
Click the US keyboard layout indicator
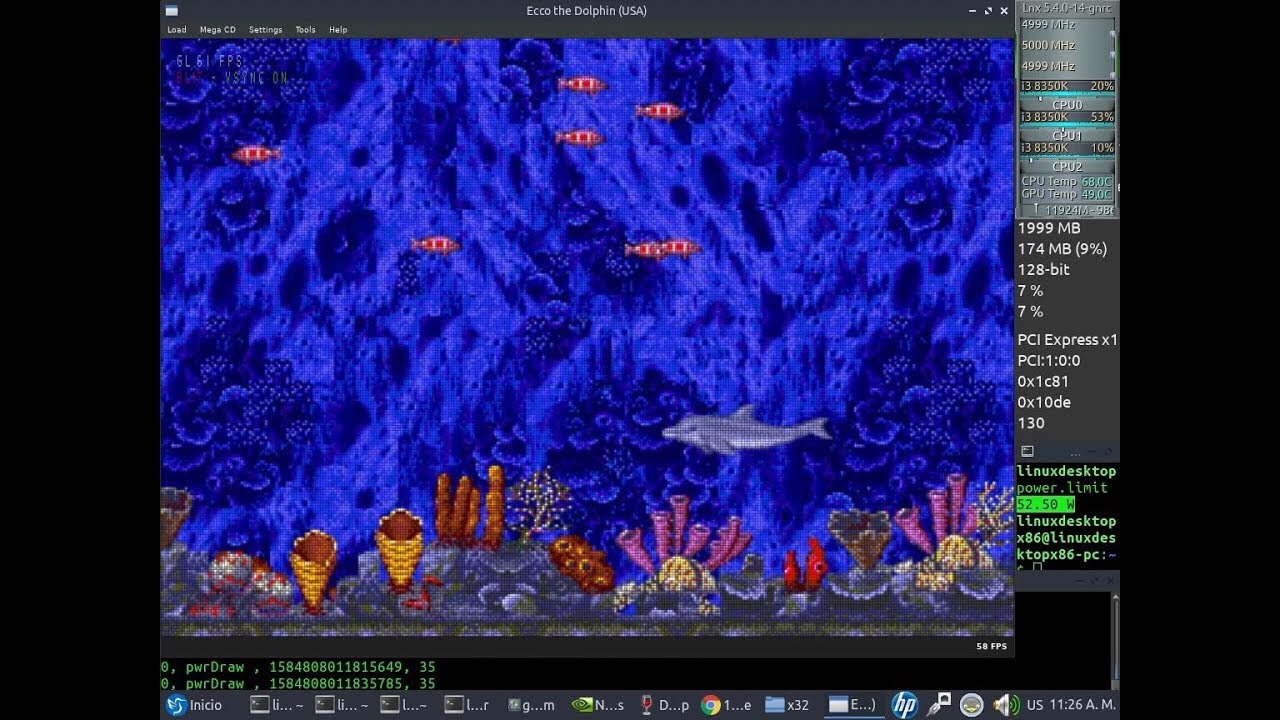pyautogui.click(x=1034, y=705)
